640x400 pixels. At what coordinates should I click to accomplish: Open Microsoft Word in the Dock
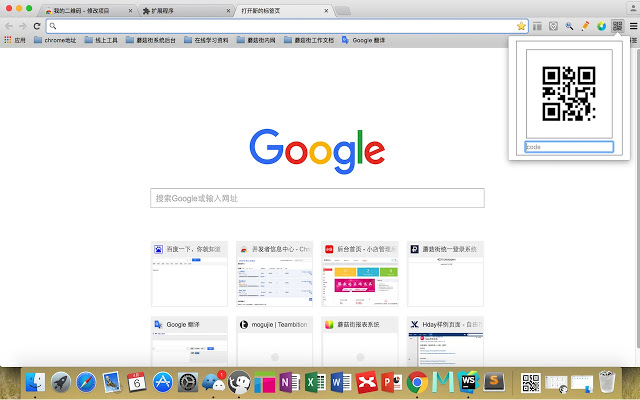click(341, 383)
